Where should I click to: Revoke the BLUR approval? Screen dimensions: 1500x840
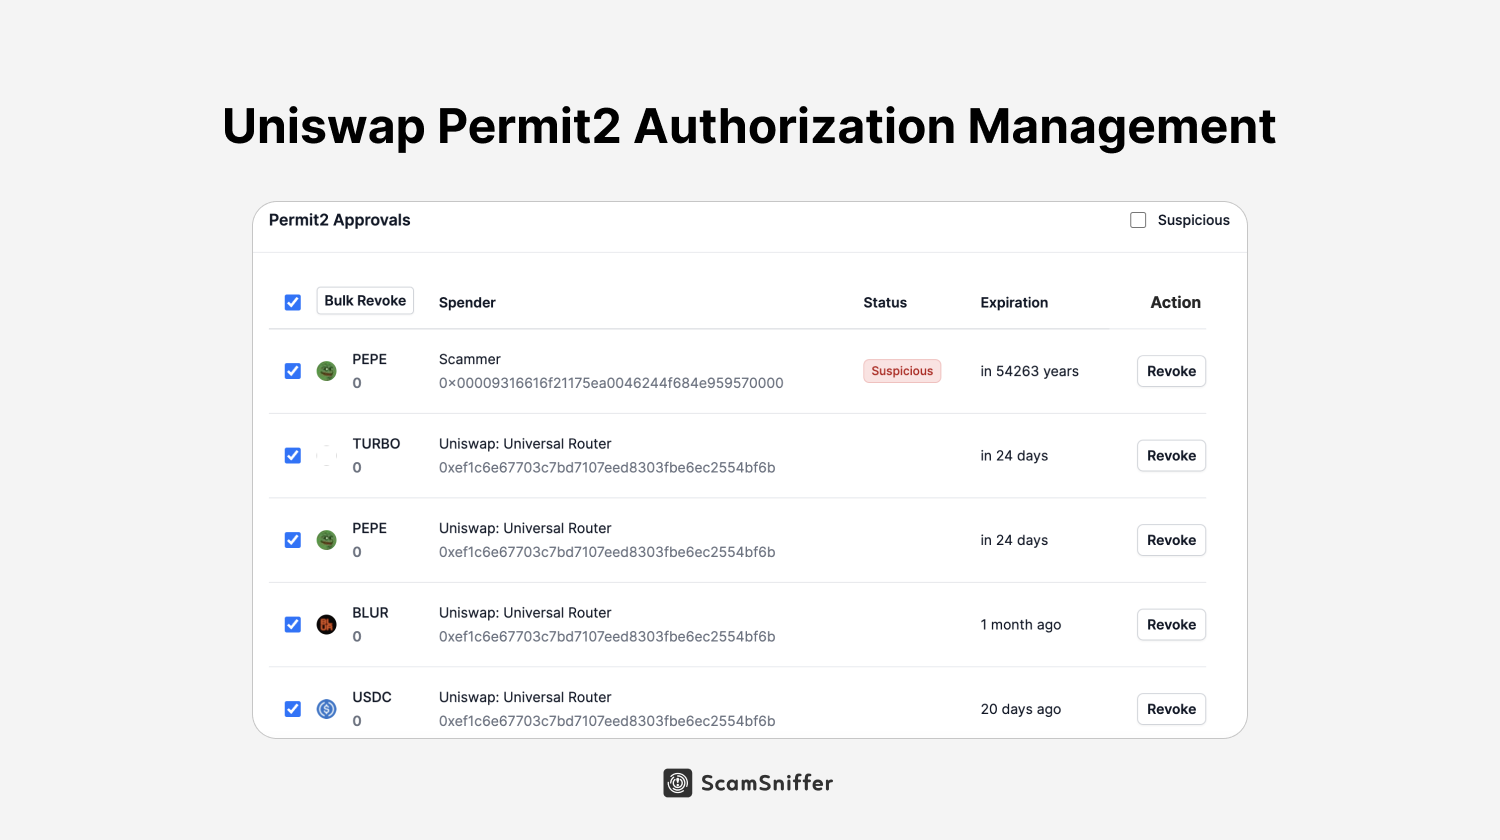tap(1171, 624)
